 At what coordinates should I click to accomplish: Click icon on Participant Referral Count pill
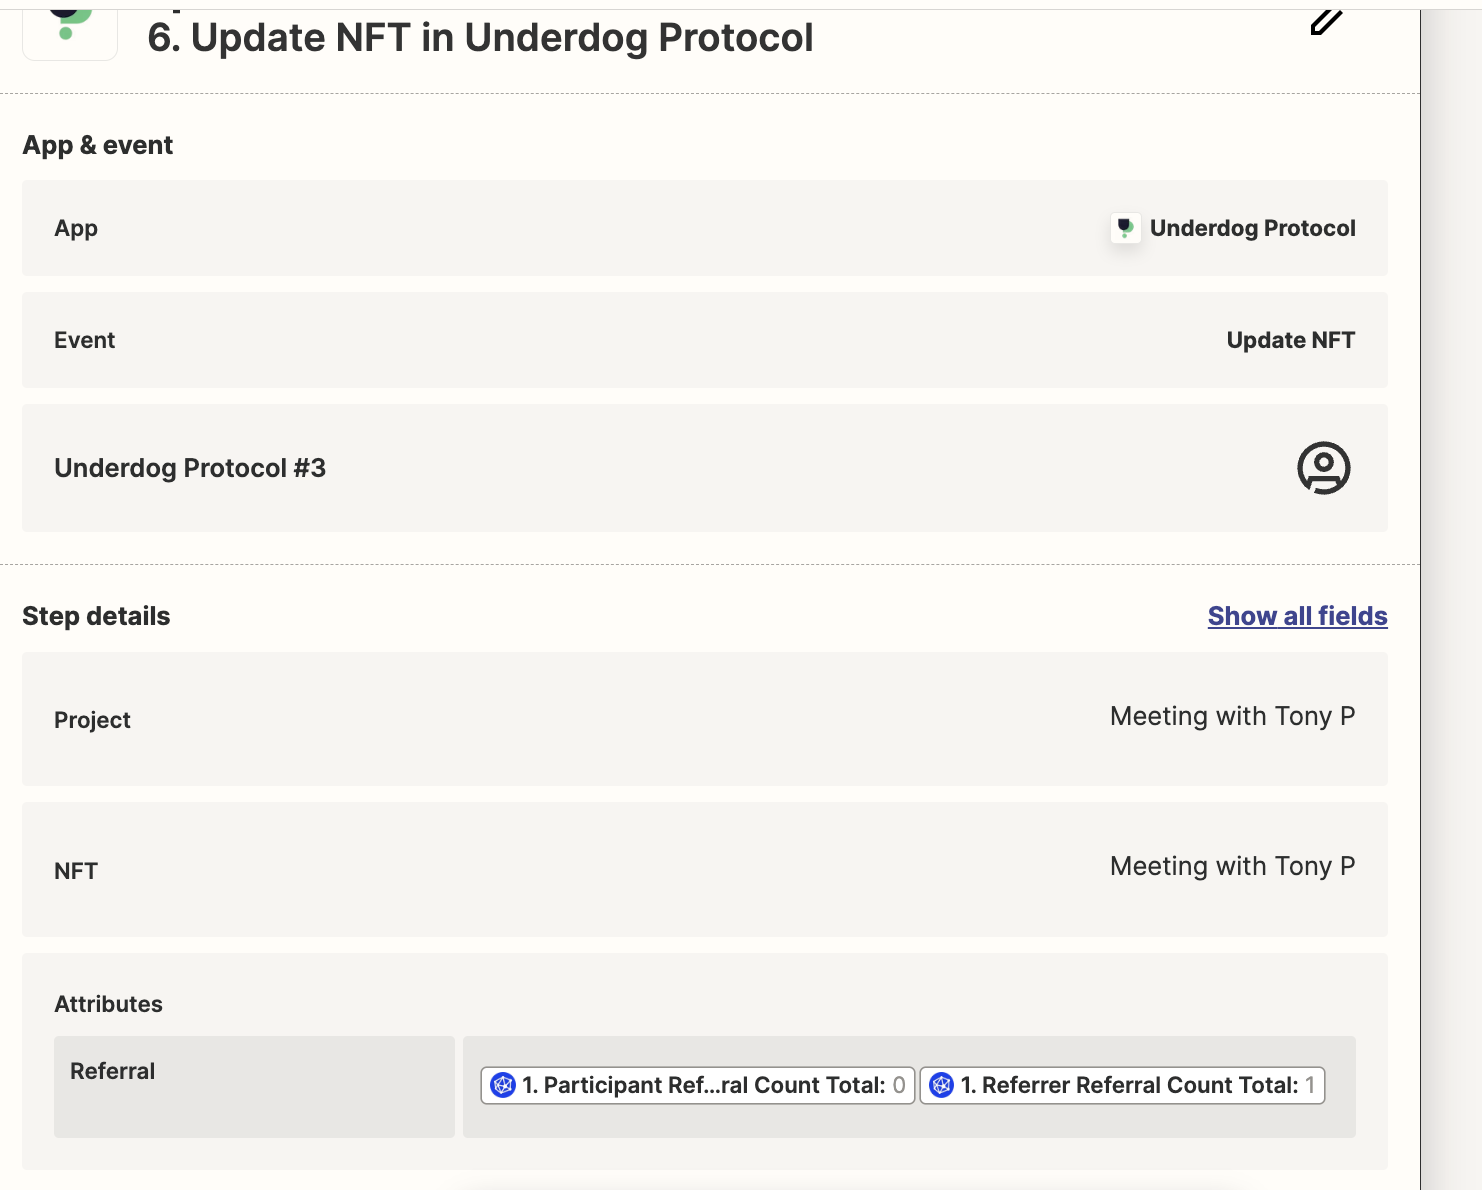503,1085
